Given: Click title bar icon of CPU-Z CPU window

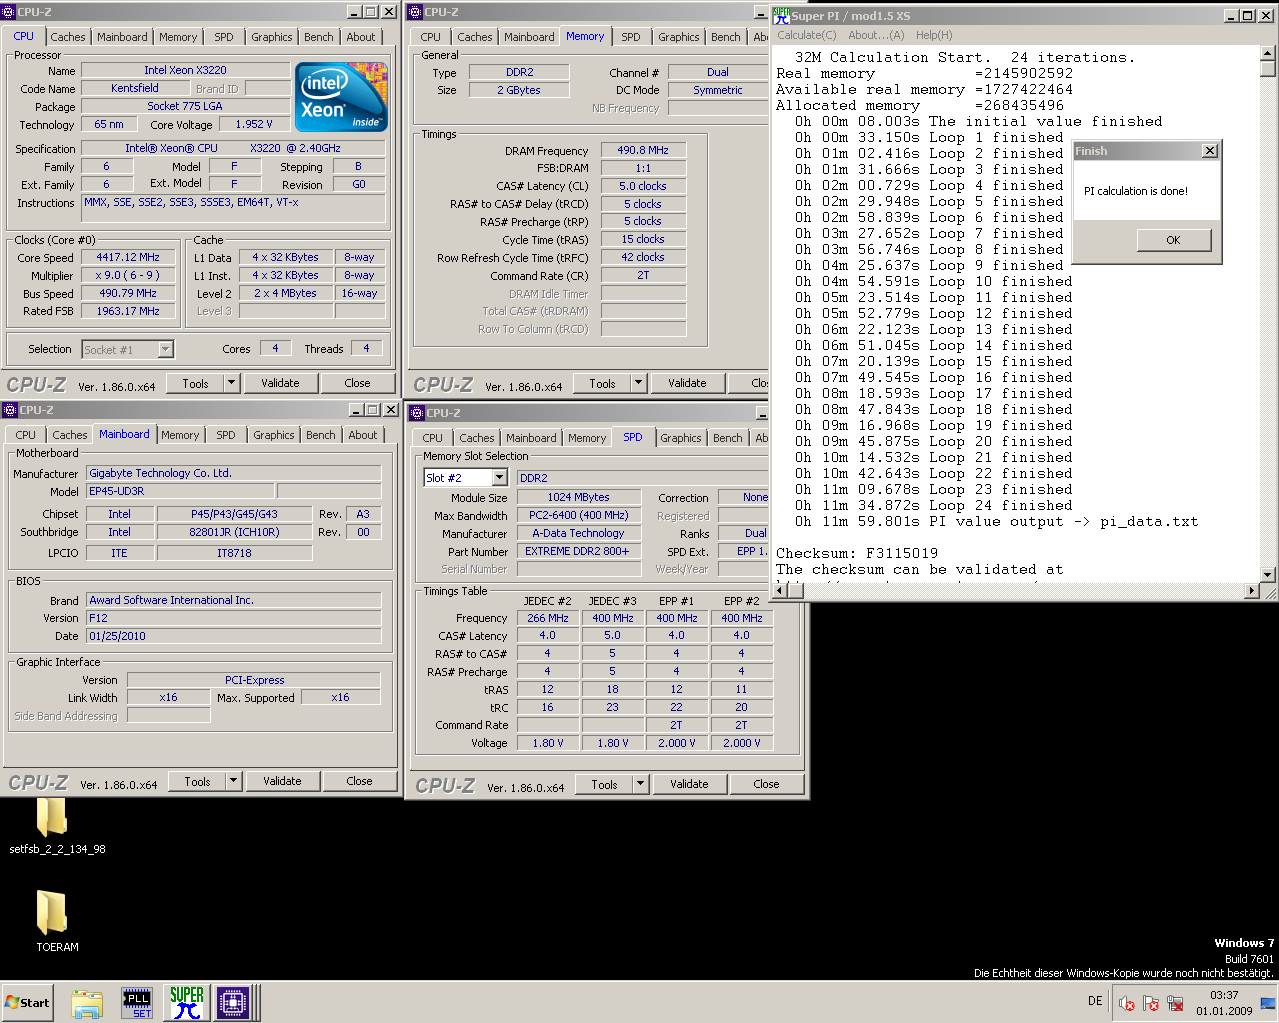Looking at the screenshot, I should [x=9, y=12].
